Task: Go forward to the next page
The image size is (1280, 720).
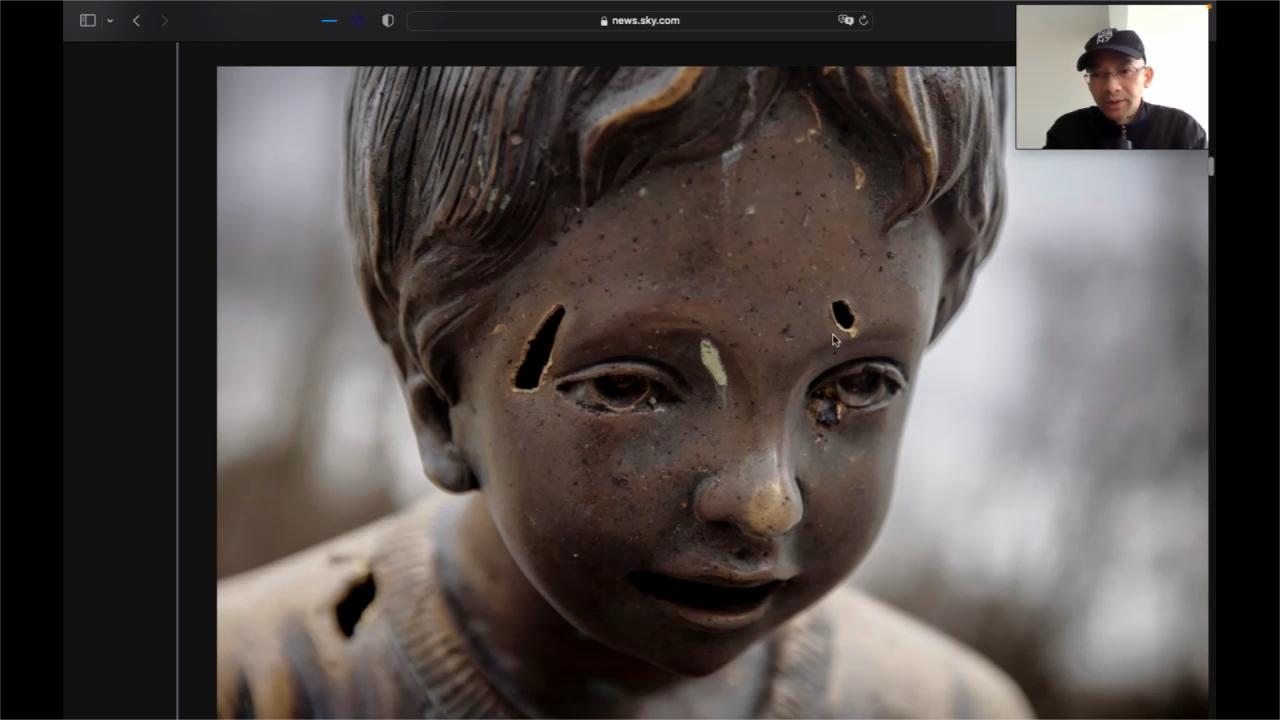Action: coord(165,20)
